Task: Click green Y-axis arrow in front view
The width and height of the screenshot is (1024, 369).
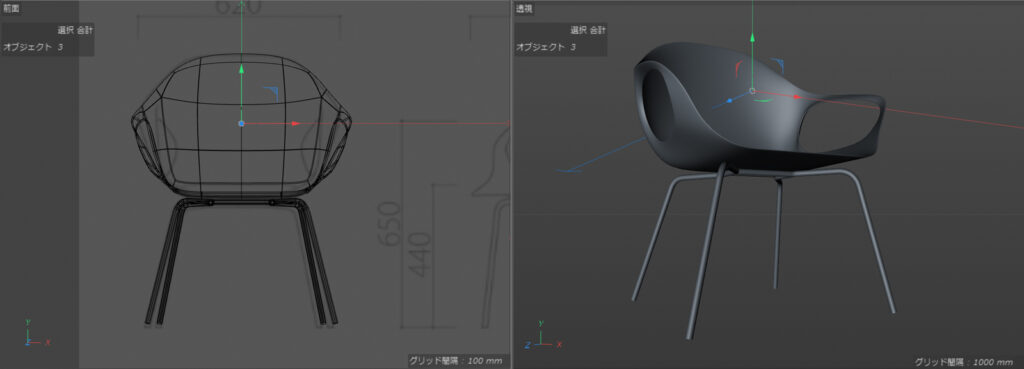Action: coord(242,69)
